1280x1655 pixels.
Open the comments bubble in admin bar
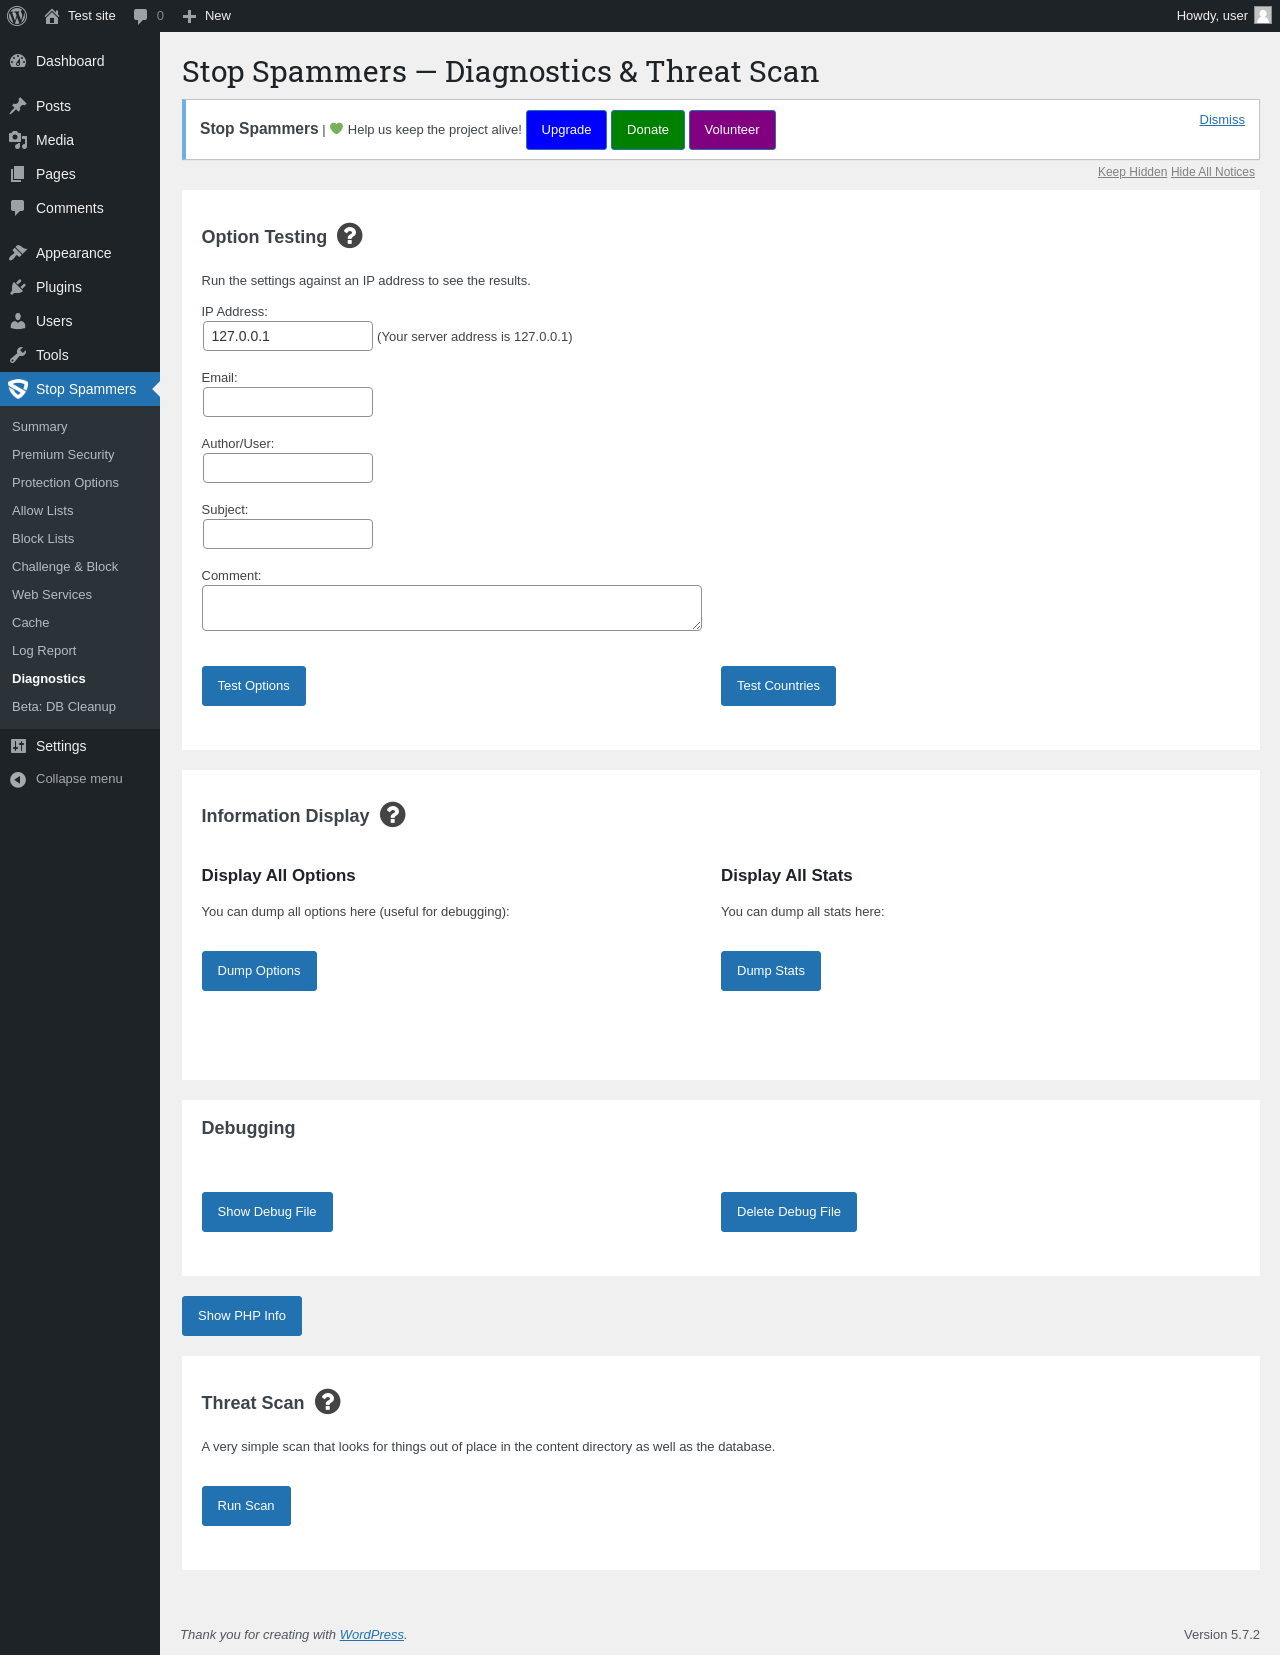tap(148, 16)
